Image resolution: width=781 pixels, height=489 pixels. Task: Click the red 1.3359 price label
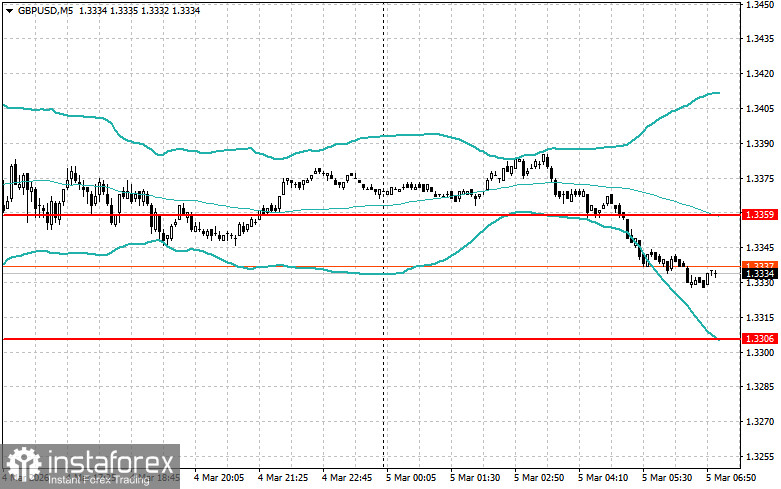(x=759, y=215)
